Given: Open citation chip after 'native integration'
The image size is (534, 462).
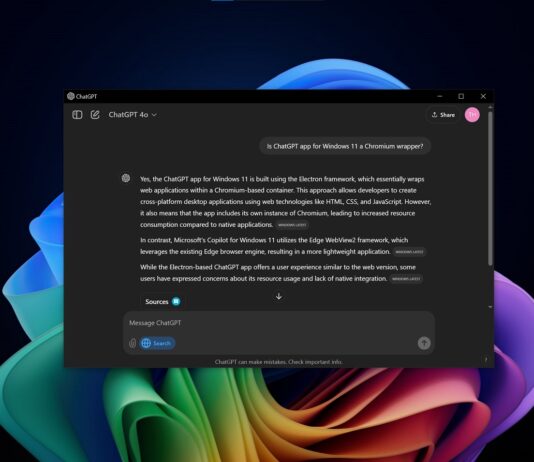Looking at the screenshot, I should coord(406,279).
